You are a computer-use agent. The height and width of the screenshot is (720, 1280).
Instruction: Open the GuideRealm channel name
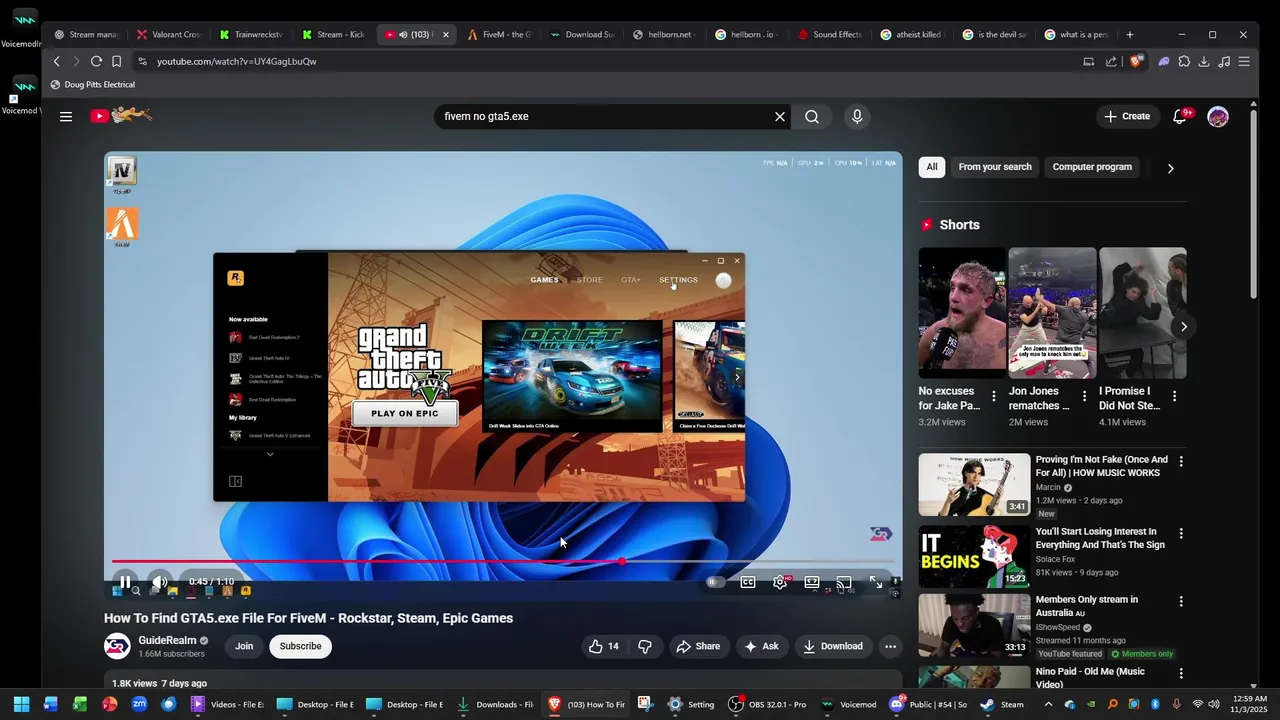coord(167,640)
